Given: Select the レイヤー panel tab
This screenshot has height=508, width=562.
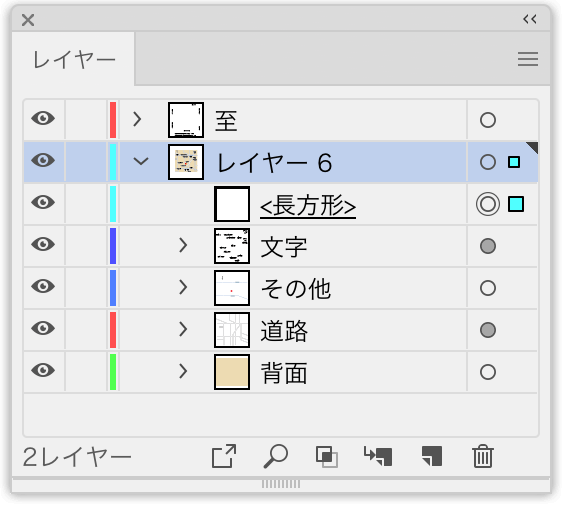Looking at the screenshot, I should pos(74,59).
